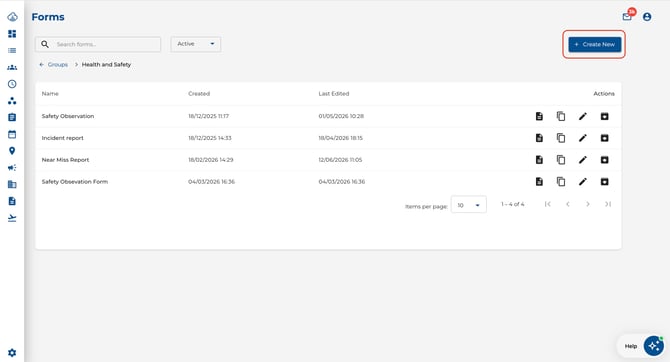This screenshot has height=362, width=670.
Task: Open the clock history sidebar icon
Action: [x=12, y=84]
